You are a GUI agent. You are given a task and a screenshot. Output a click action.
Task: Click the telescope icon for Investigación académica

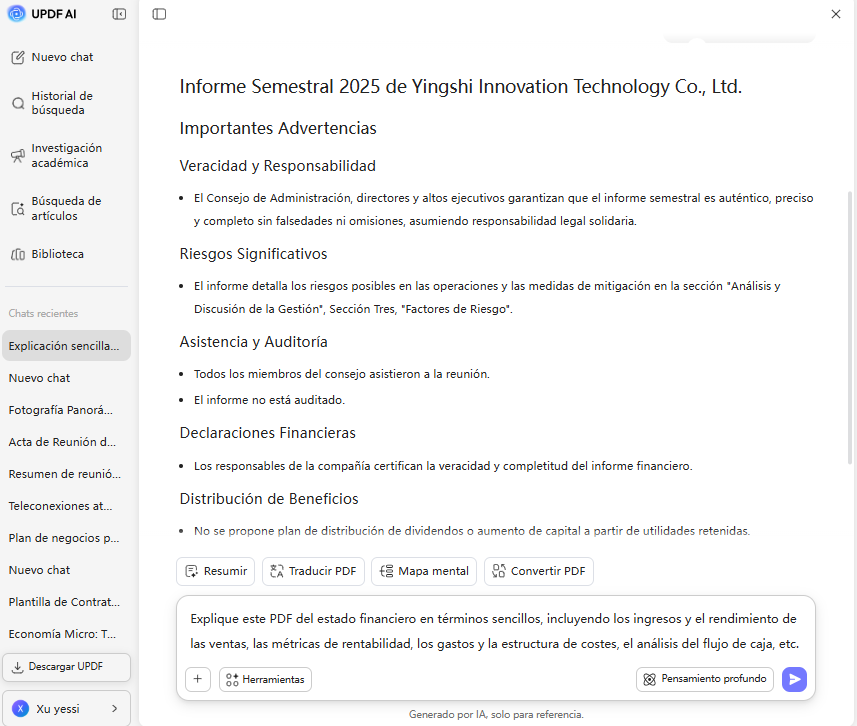[x=18, y=156]
